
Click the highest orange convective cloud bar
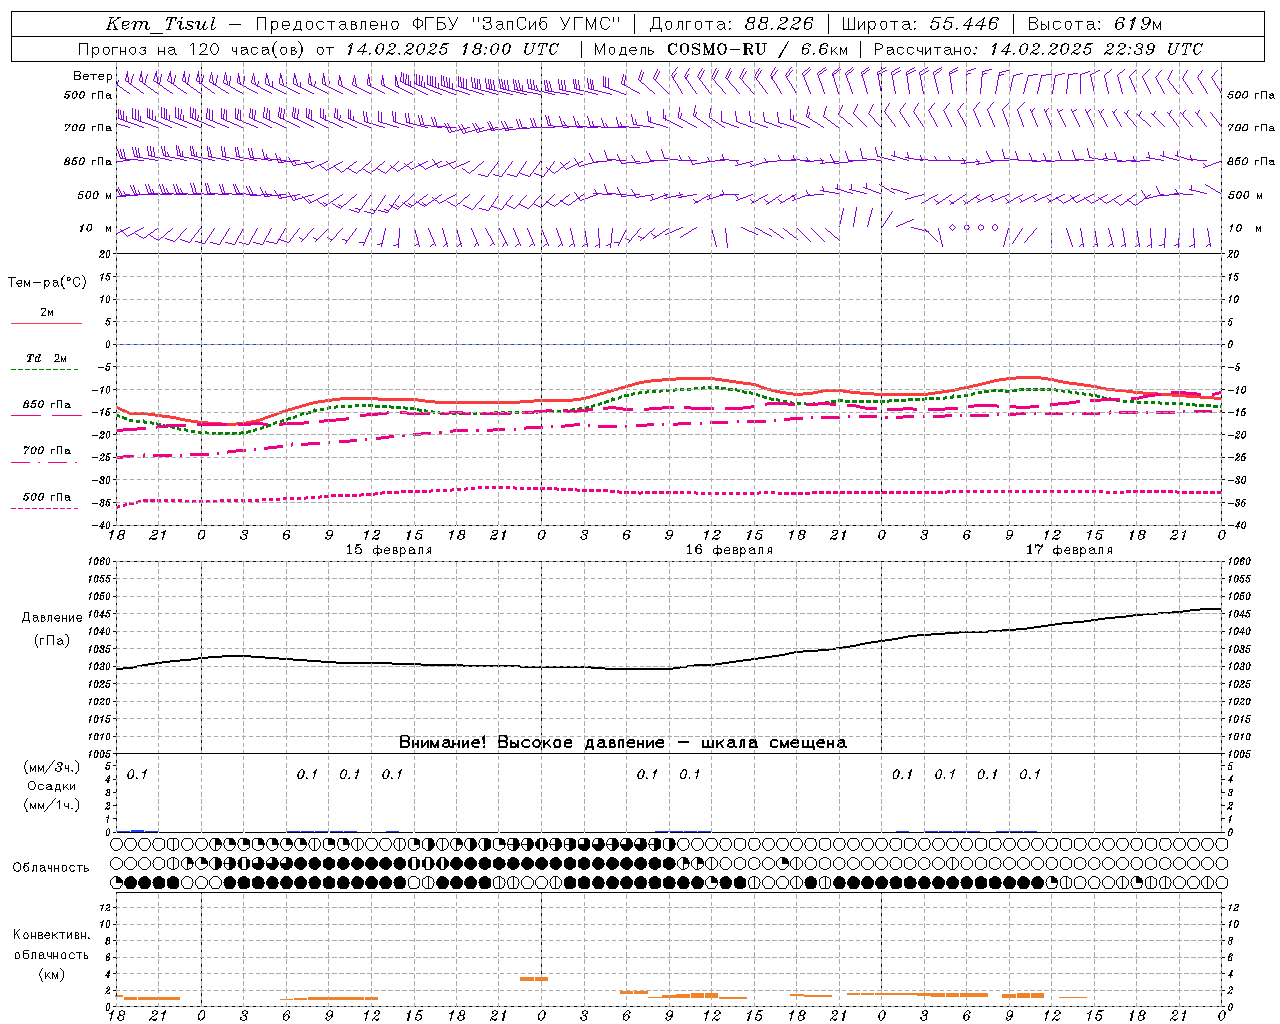coord(533,979)
